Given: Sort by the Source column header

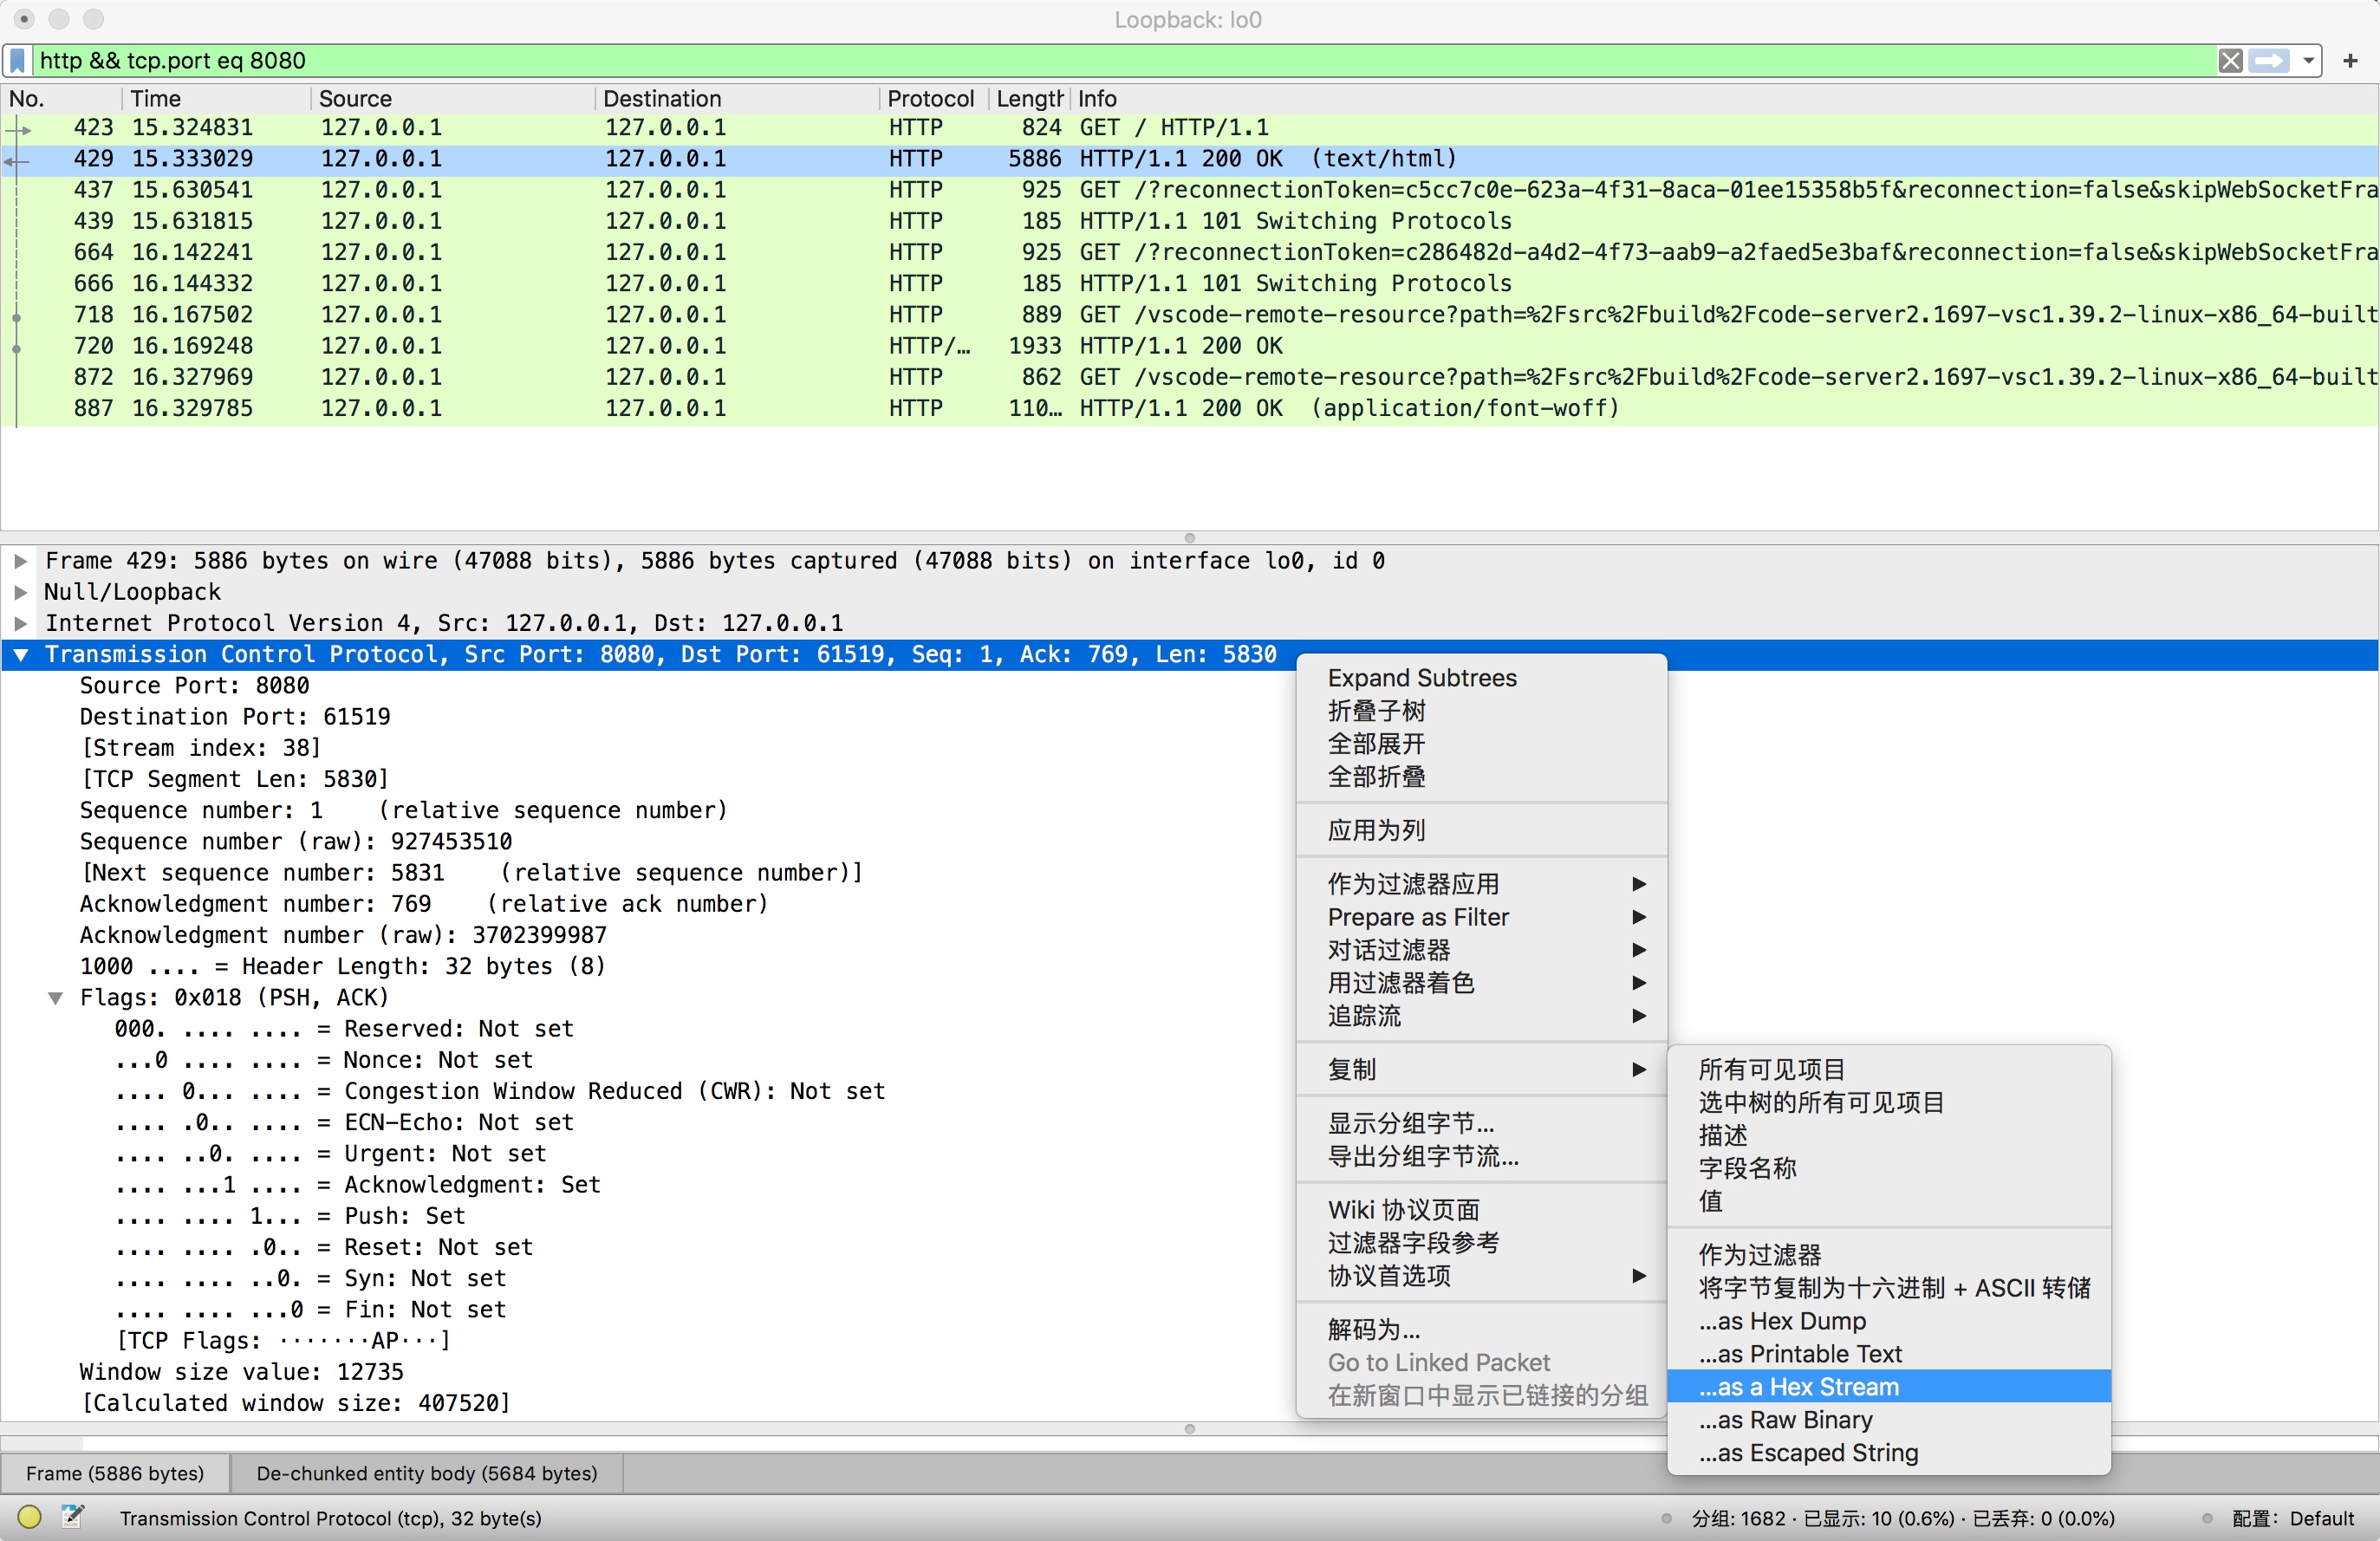Looking at the screenshot, I should 453,99.
